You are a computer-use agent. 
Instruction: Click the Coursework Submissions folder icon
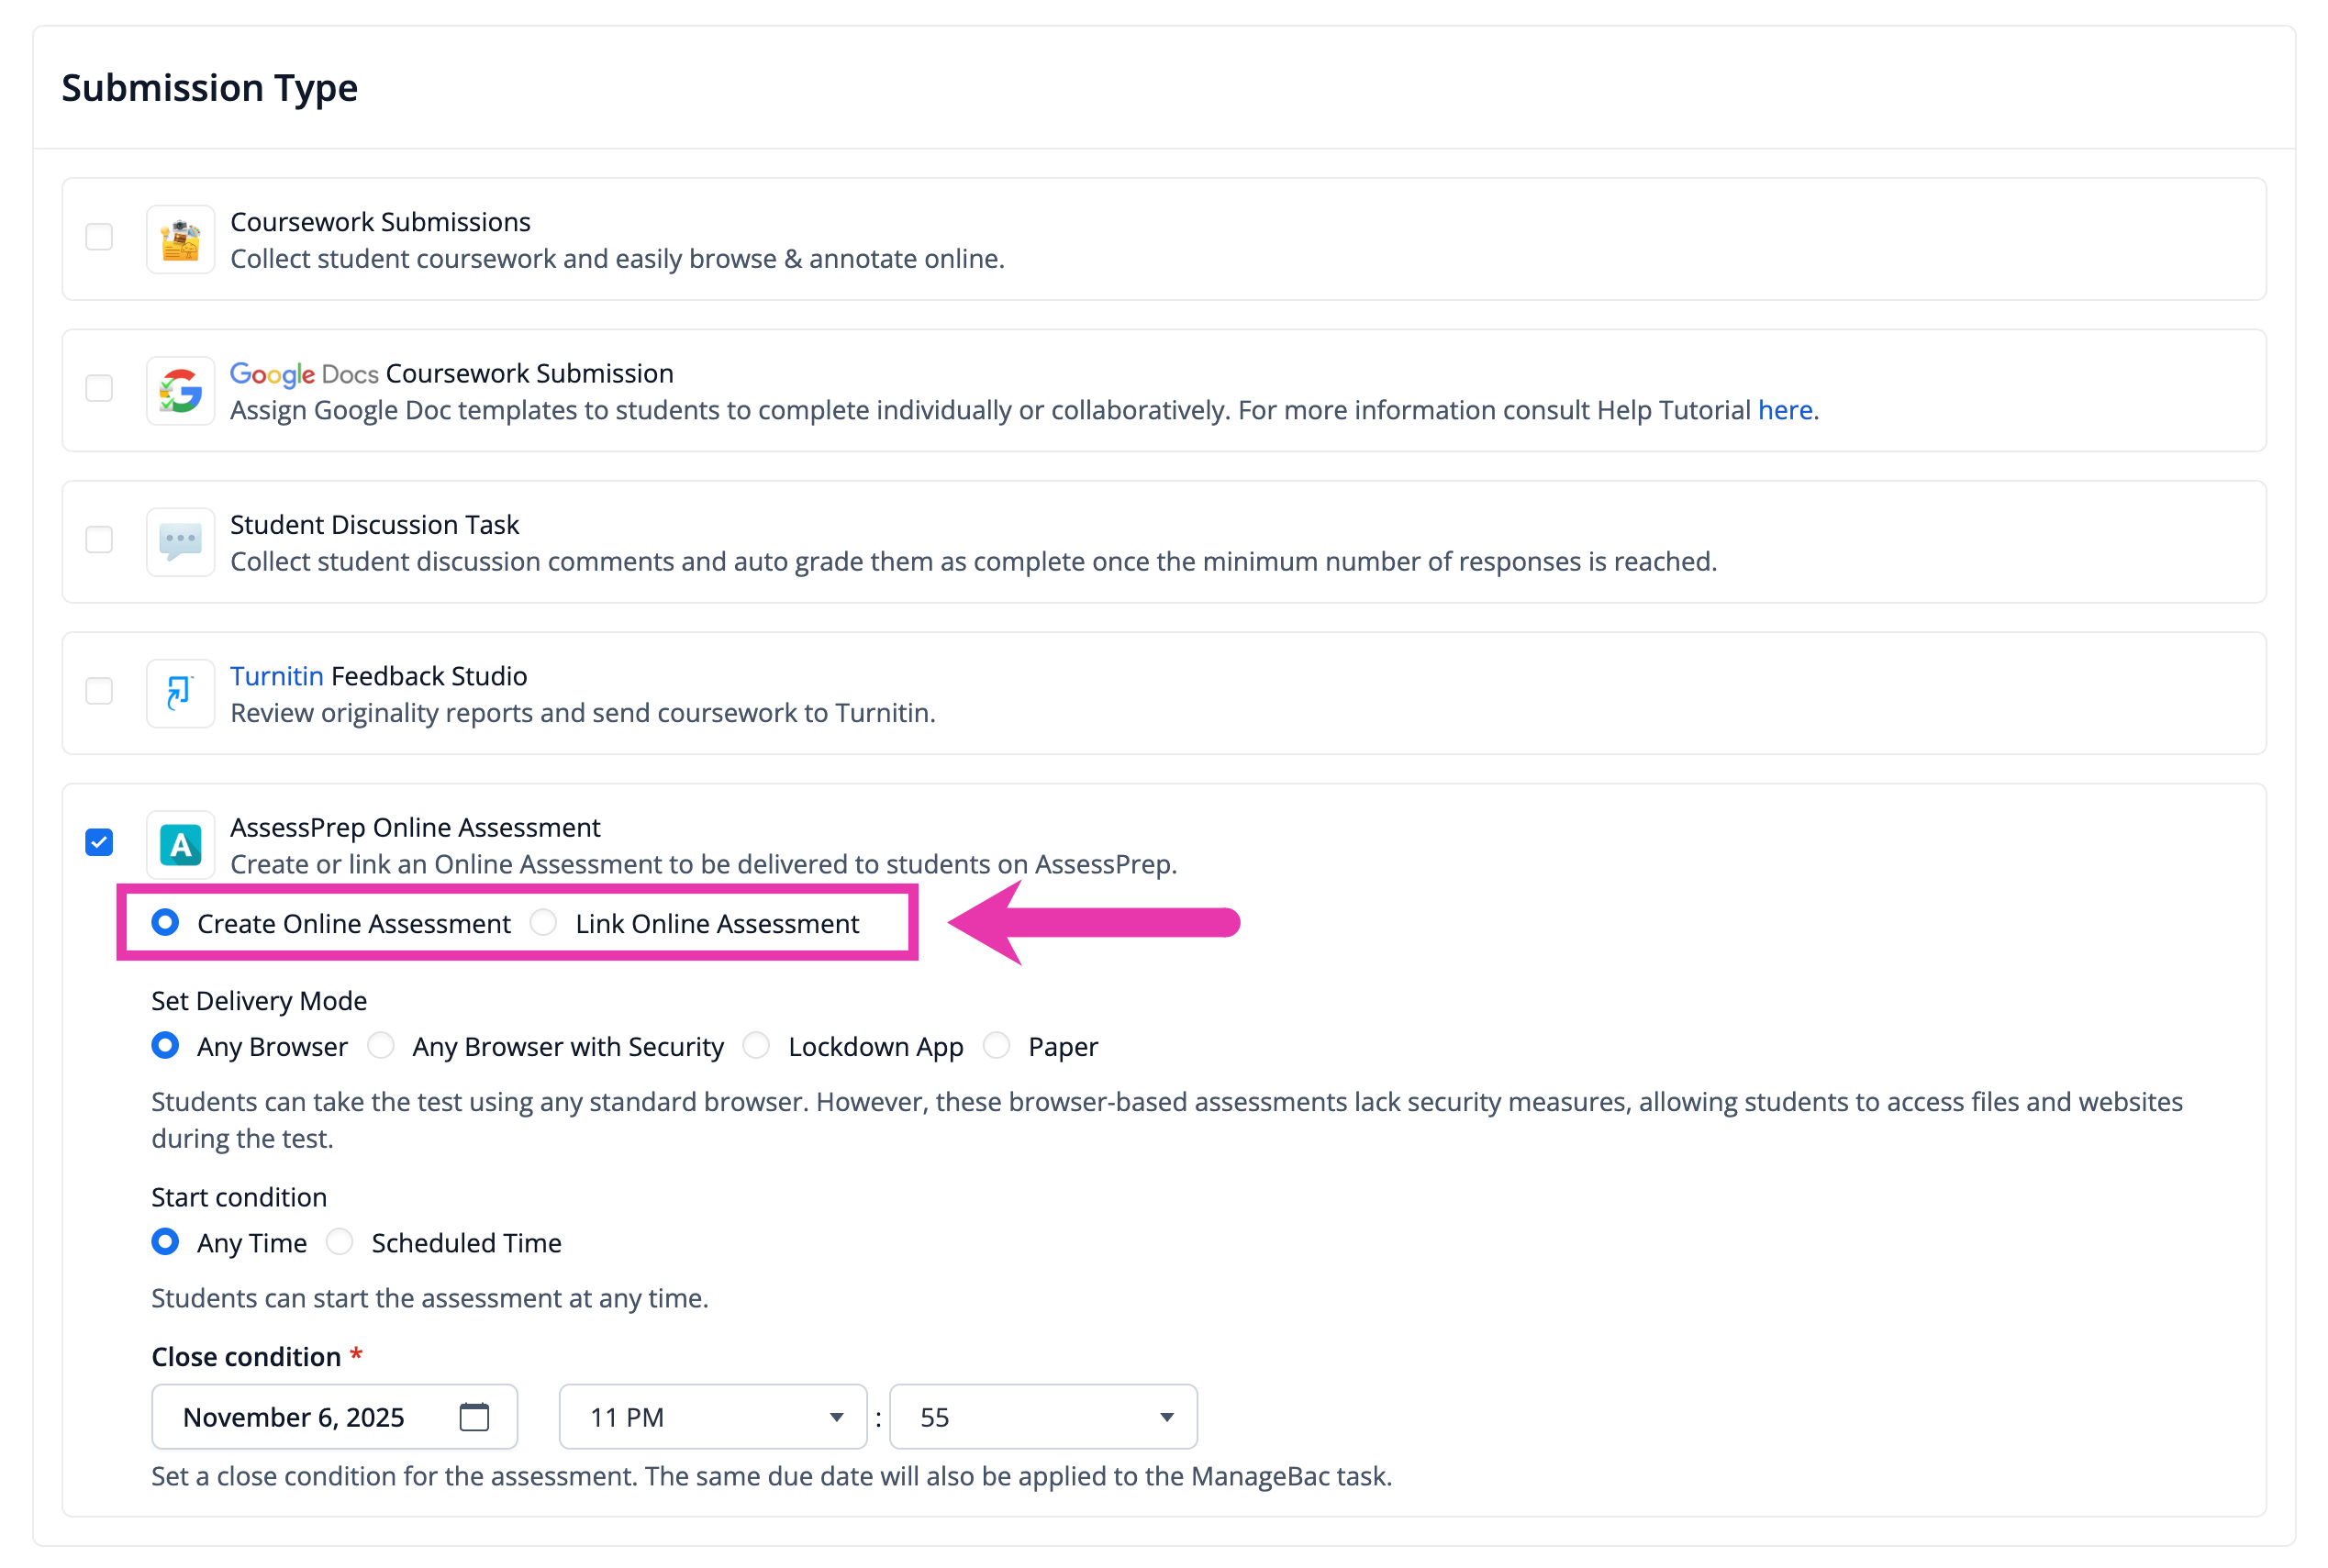point(180,240)
